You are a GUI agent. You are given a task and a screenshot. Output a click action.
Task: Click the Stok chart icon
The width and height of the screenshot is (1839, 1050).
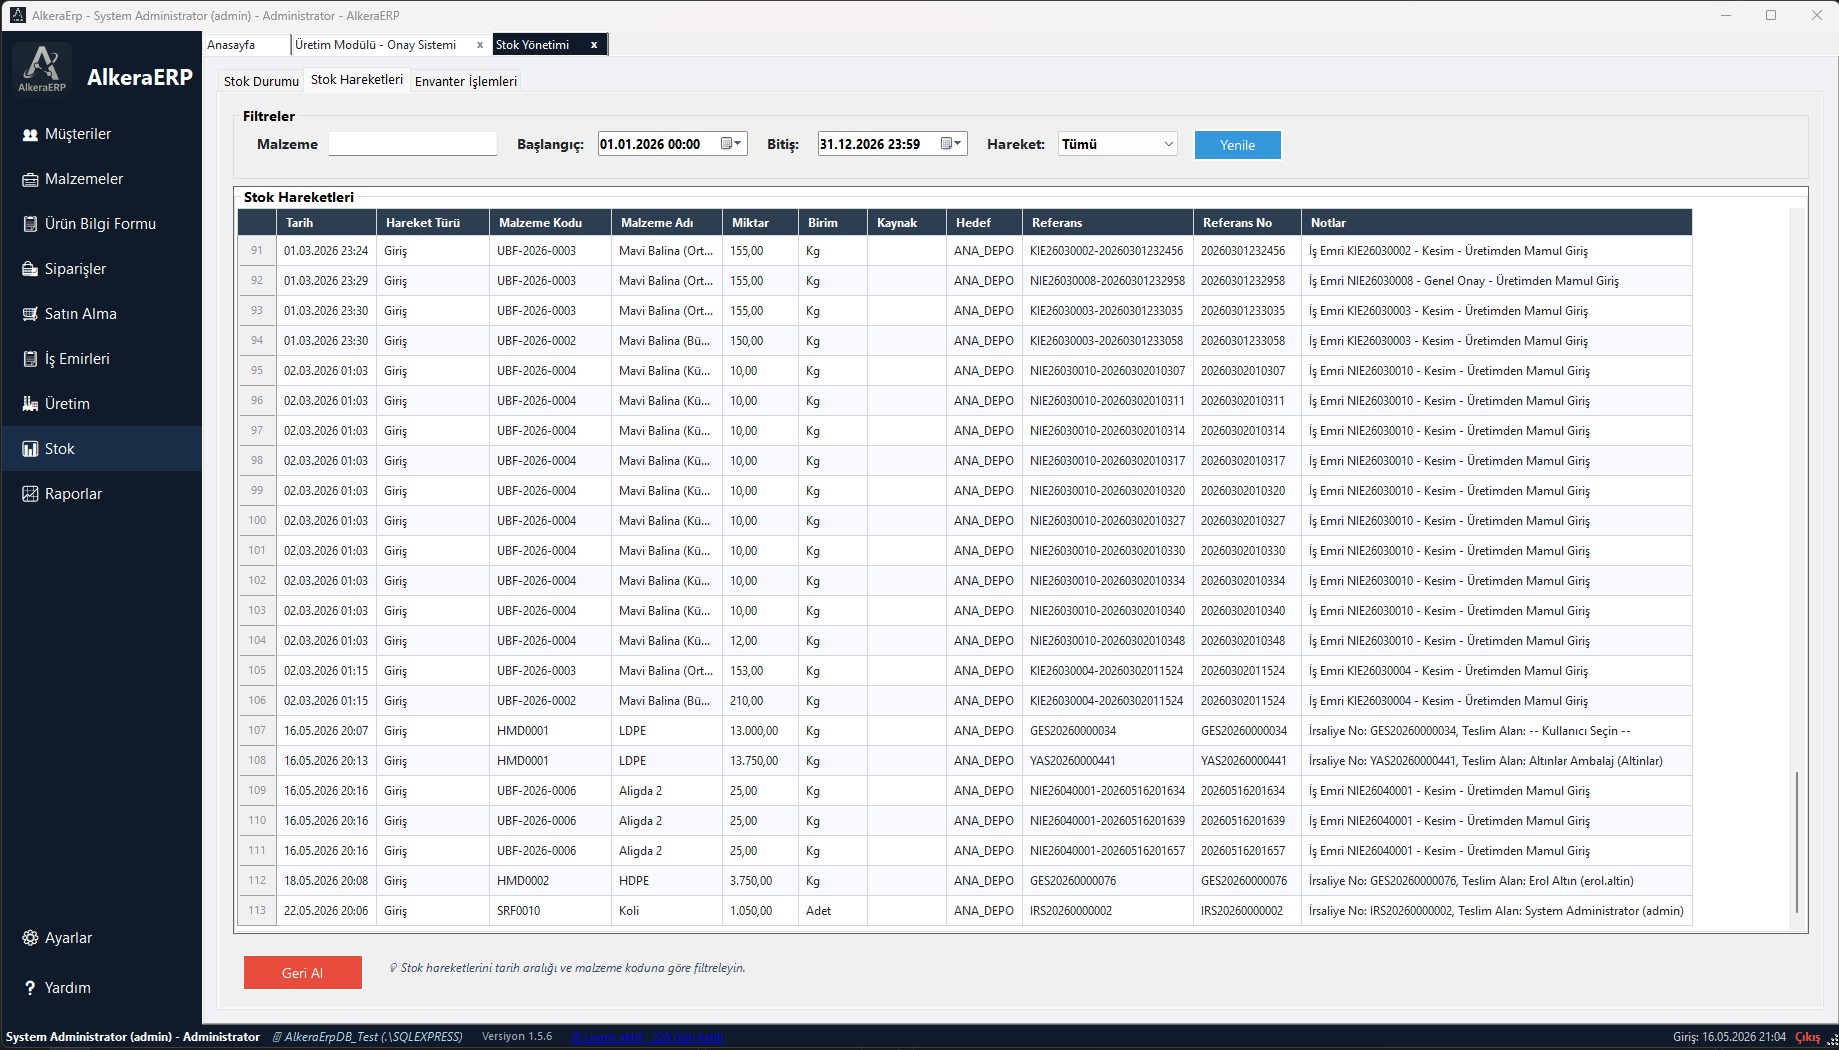pos(30,449)
